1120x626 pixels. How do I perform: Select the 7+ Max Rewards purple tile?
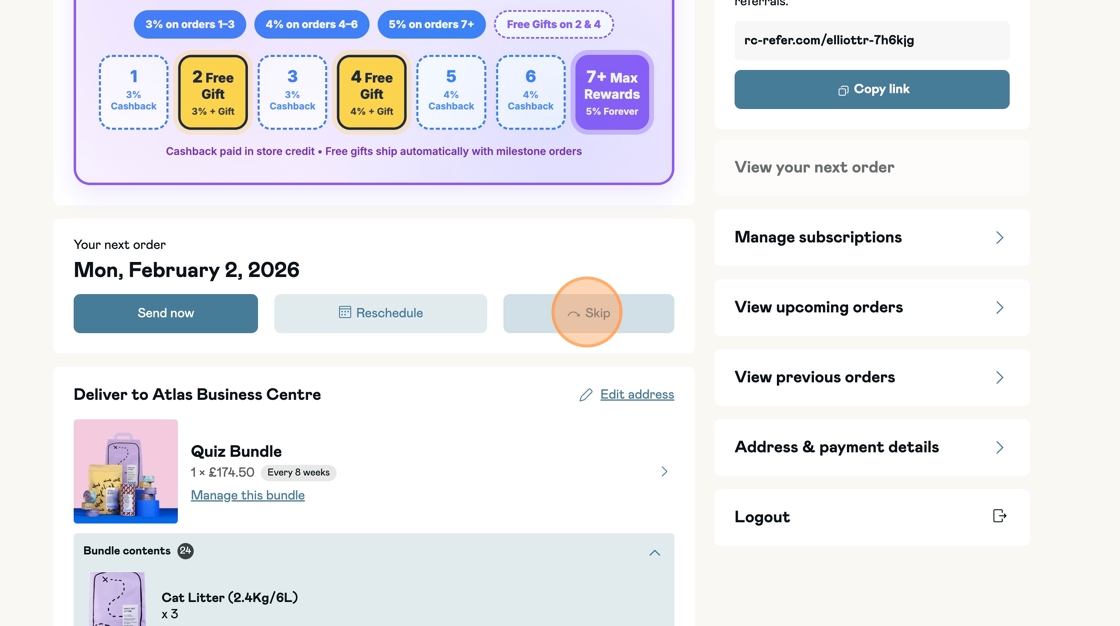[612, 93]
